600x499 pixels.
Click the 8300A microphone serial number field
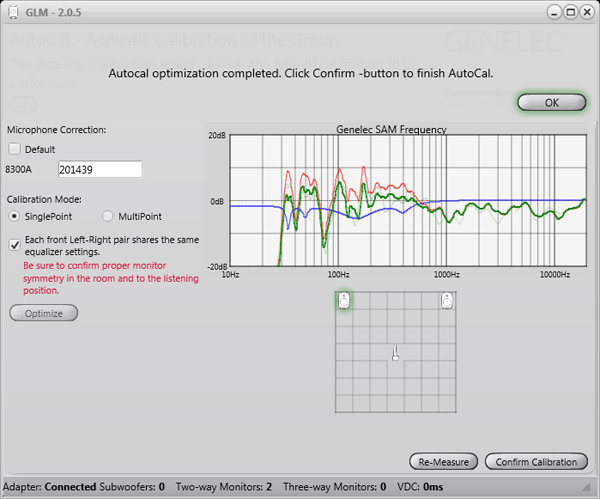[99, 170]
